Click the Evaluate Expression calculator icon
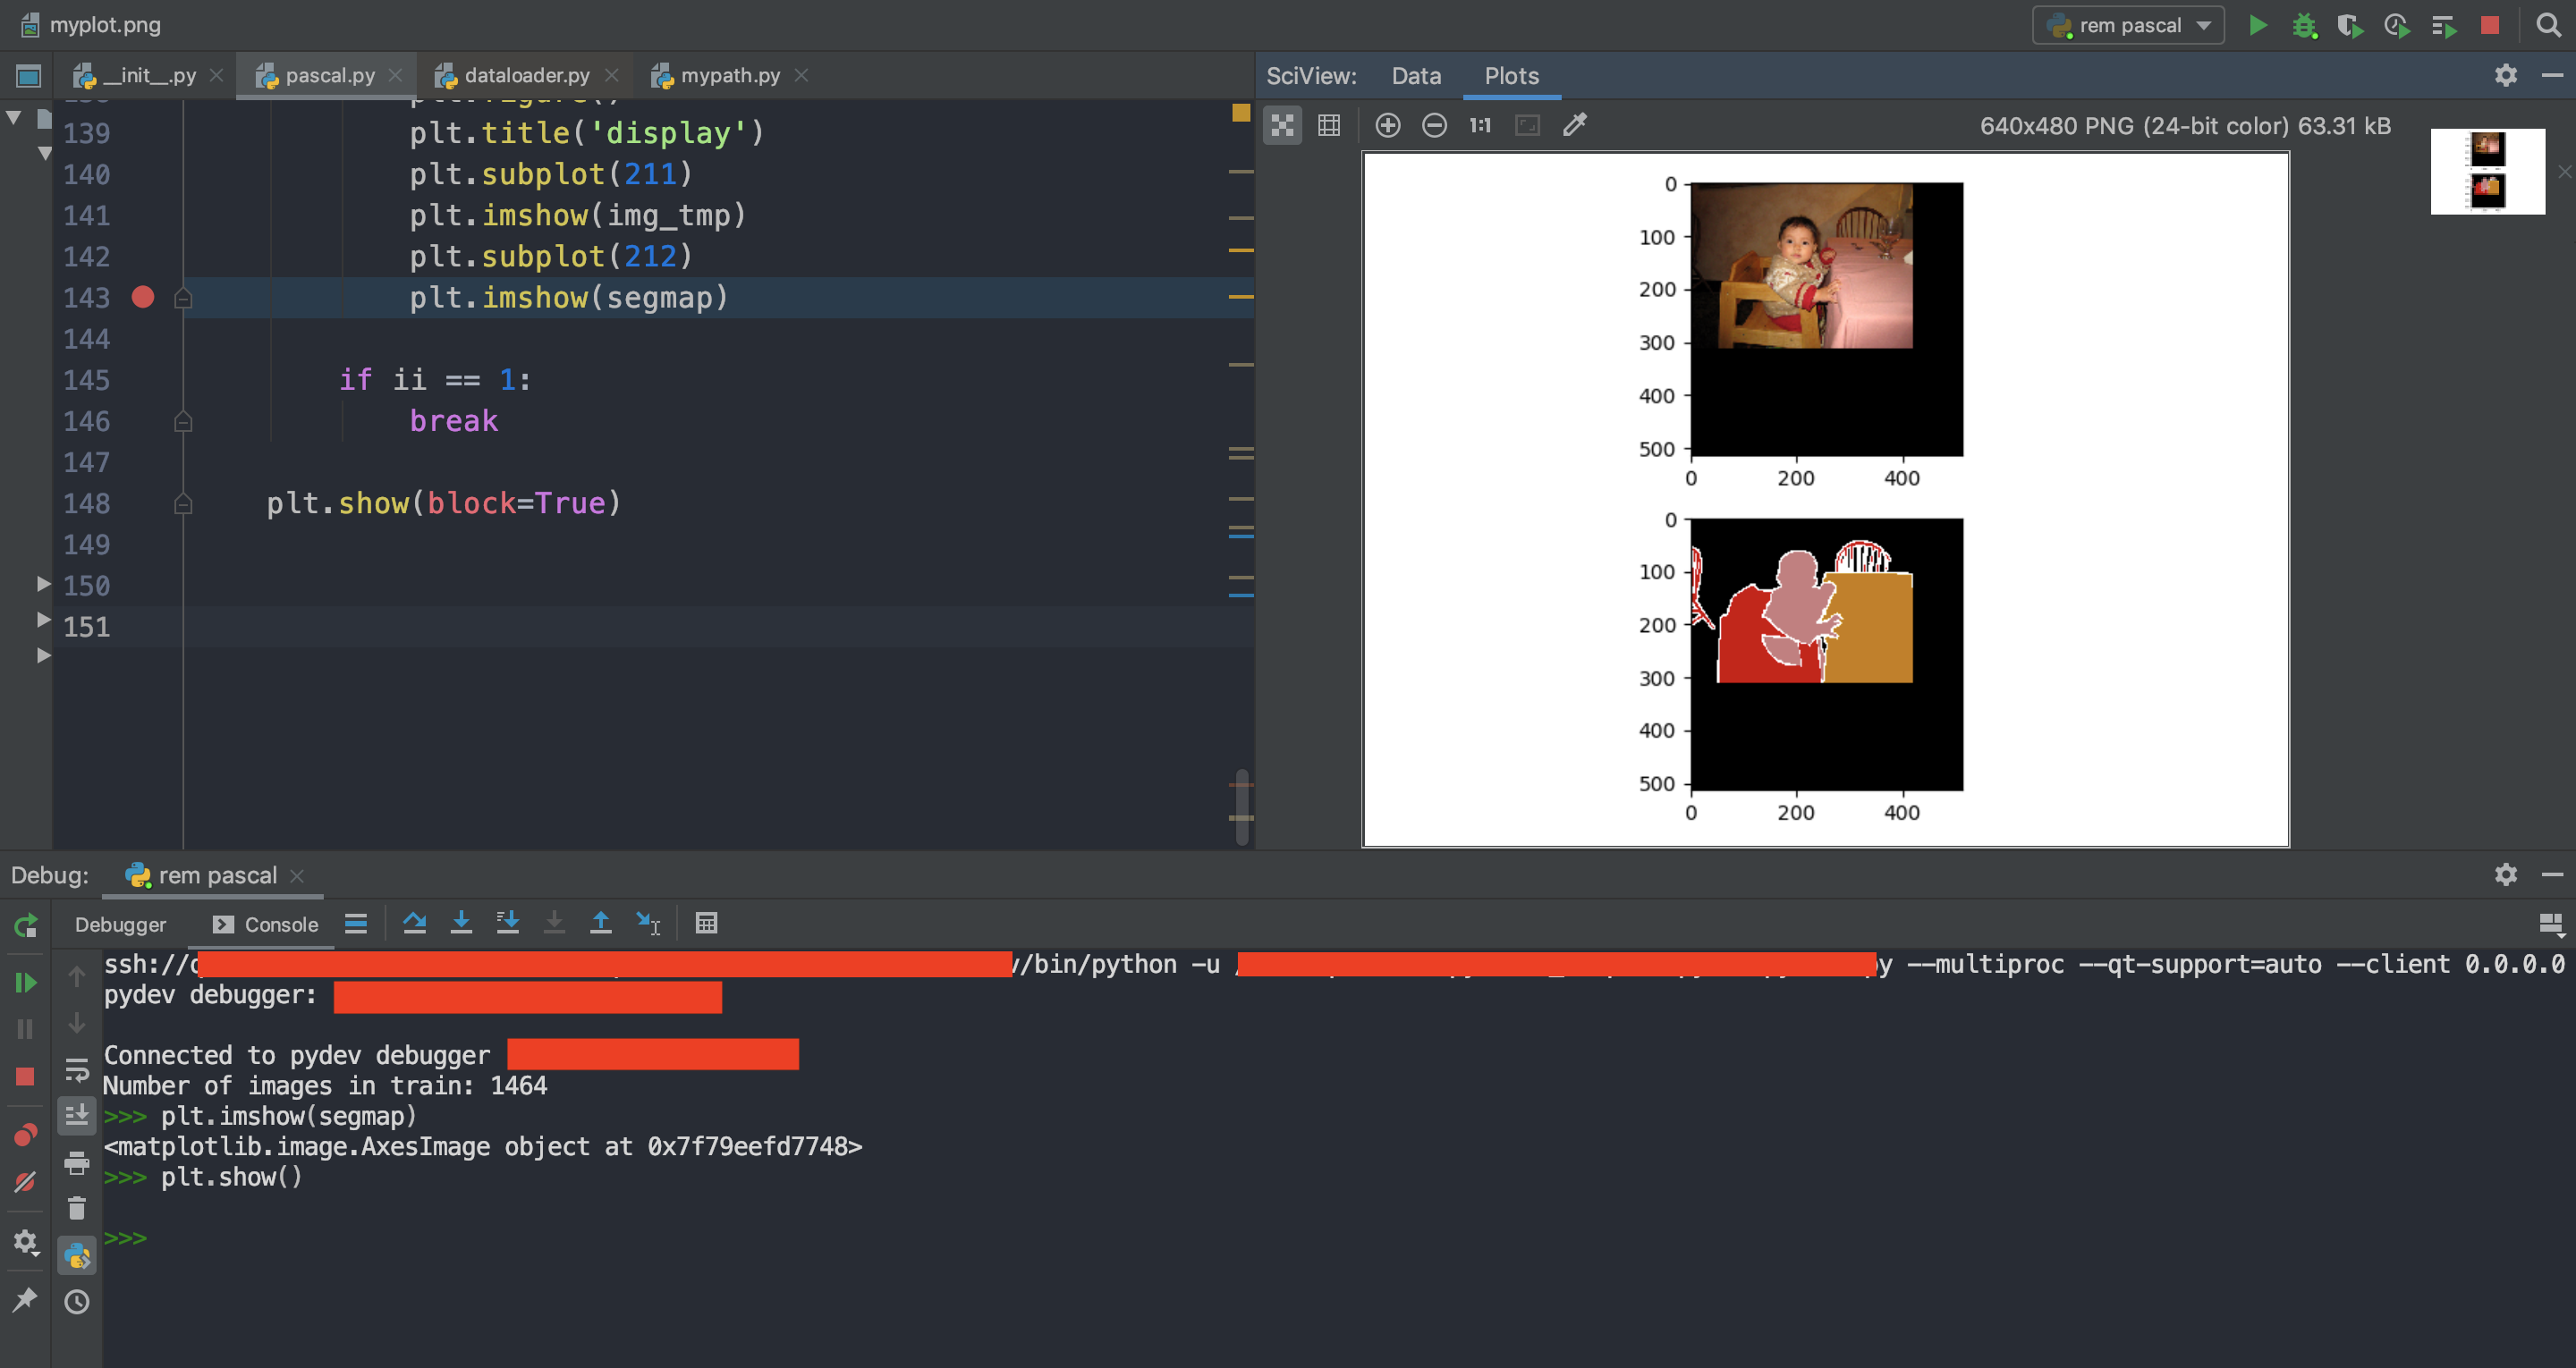The height and width of the screenshot is (1368, 2576). (706, 923)
